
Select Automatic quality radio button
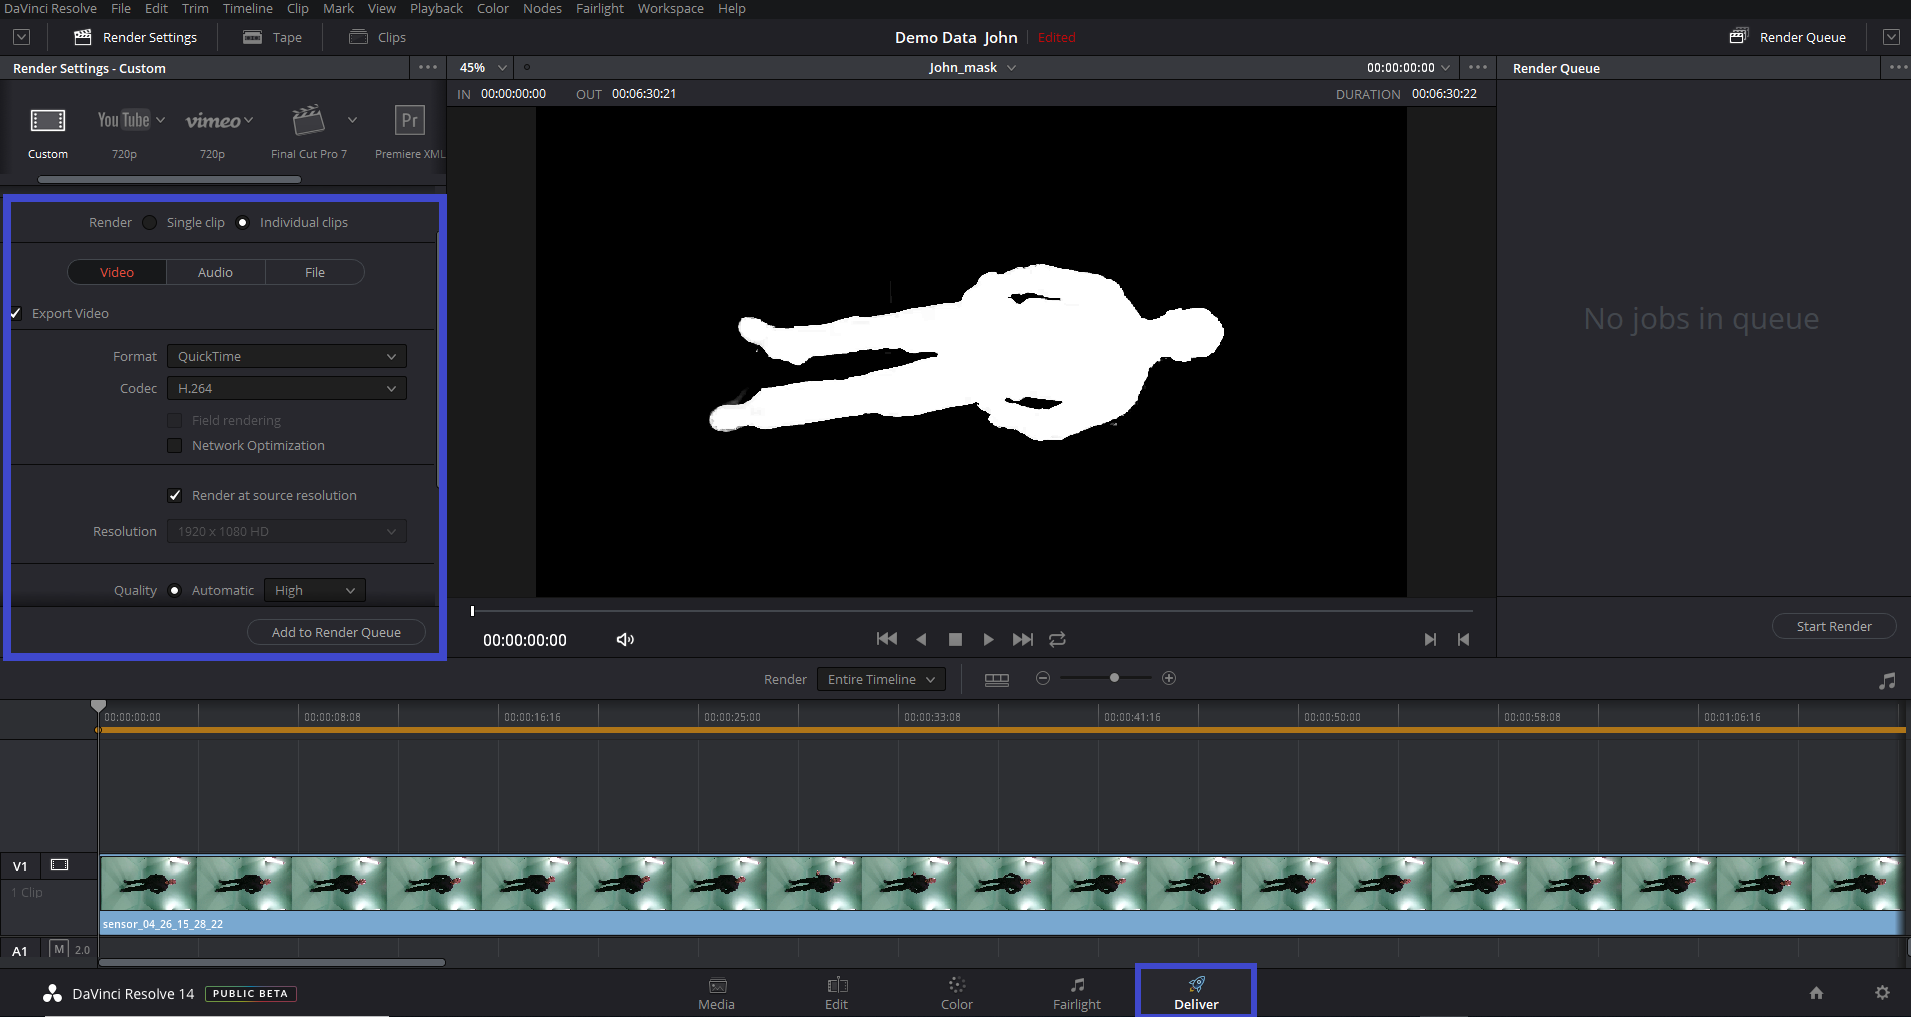pos(174,590)
